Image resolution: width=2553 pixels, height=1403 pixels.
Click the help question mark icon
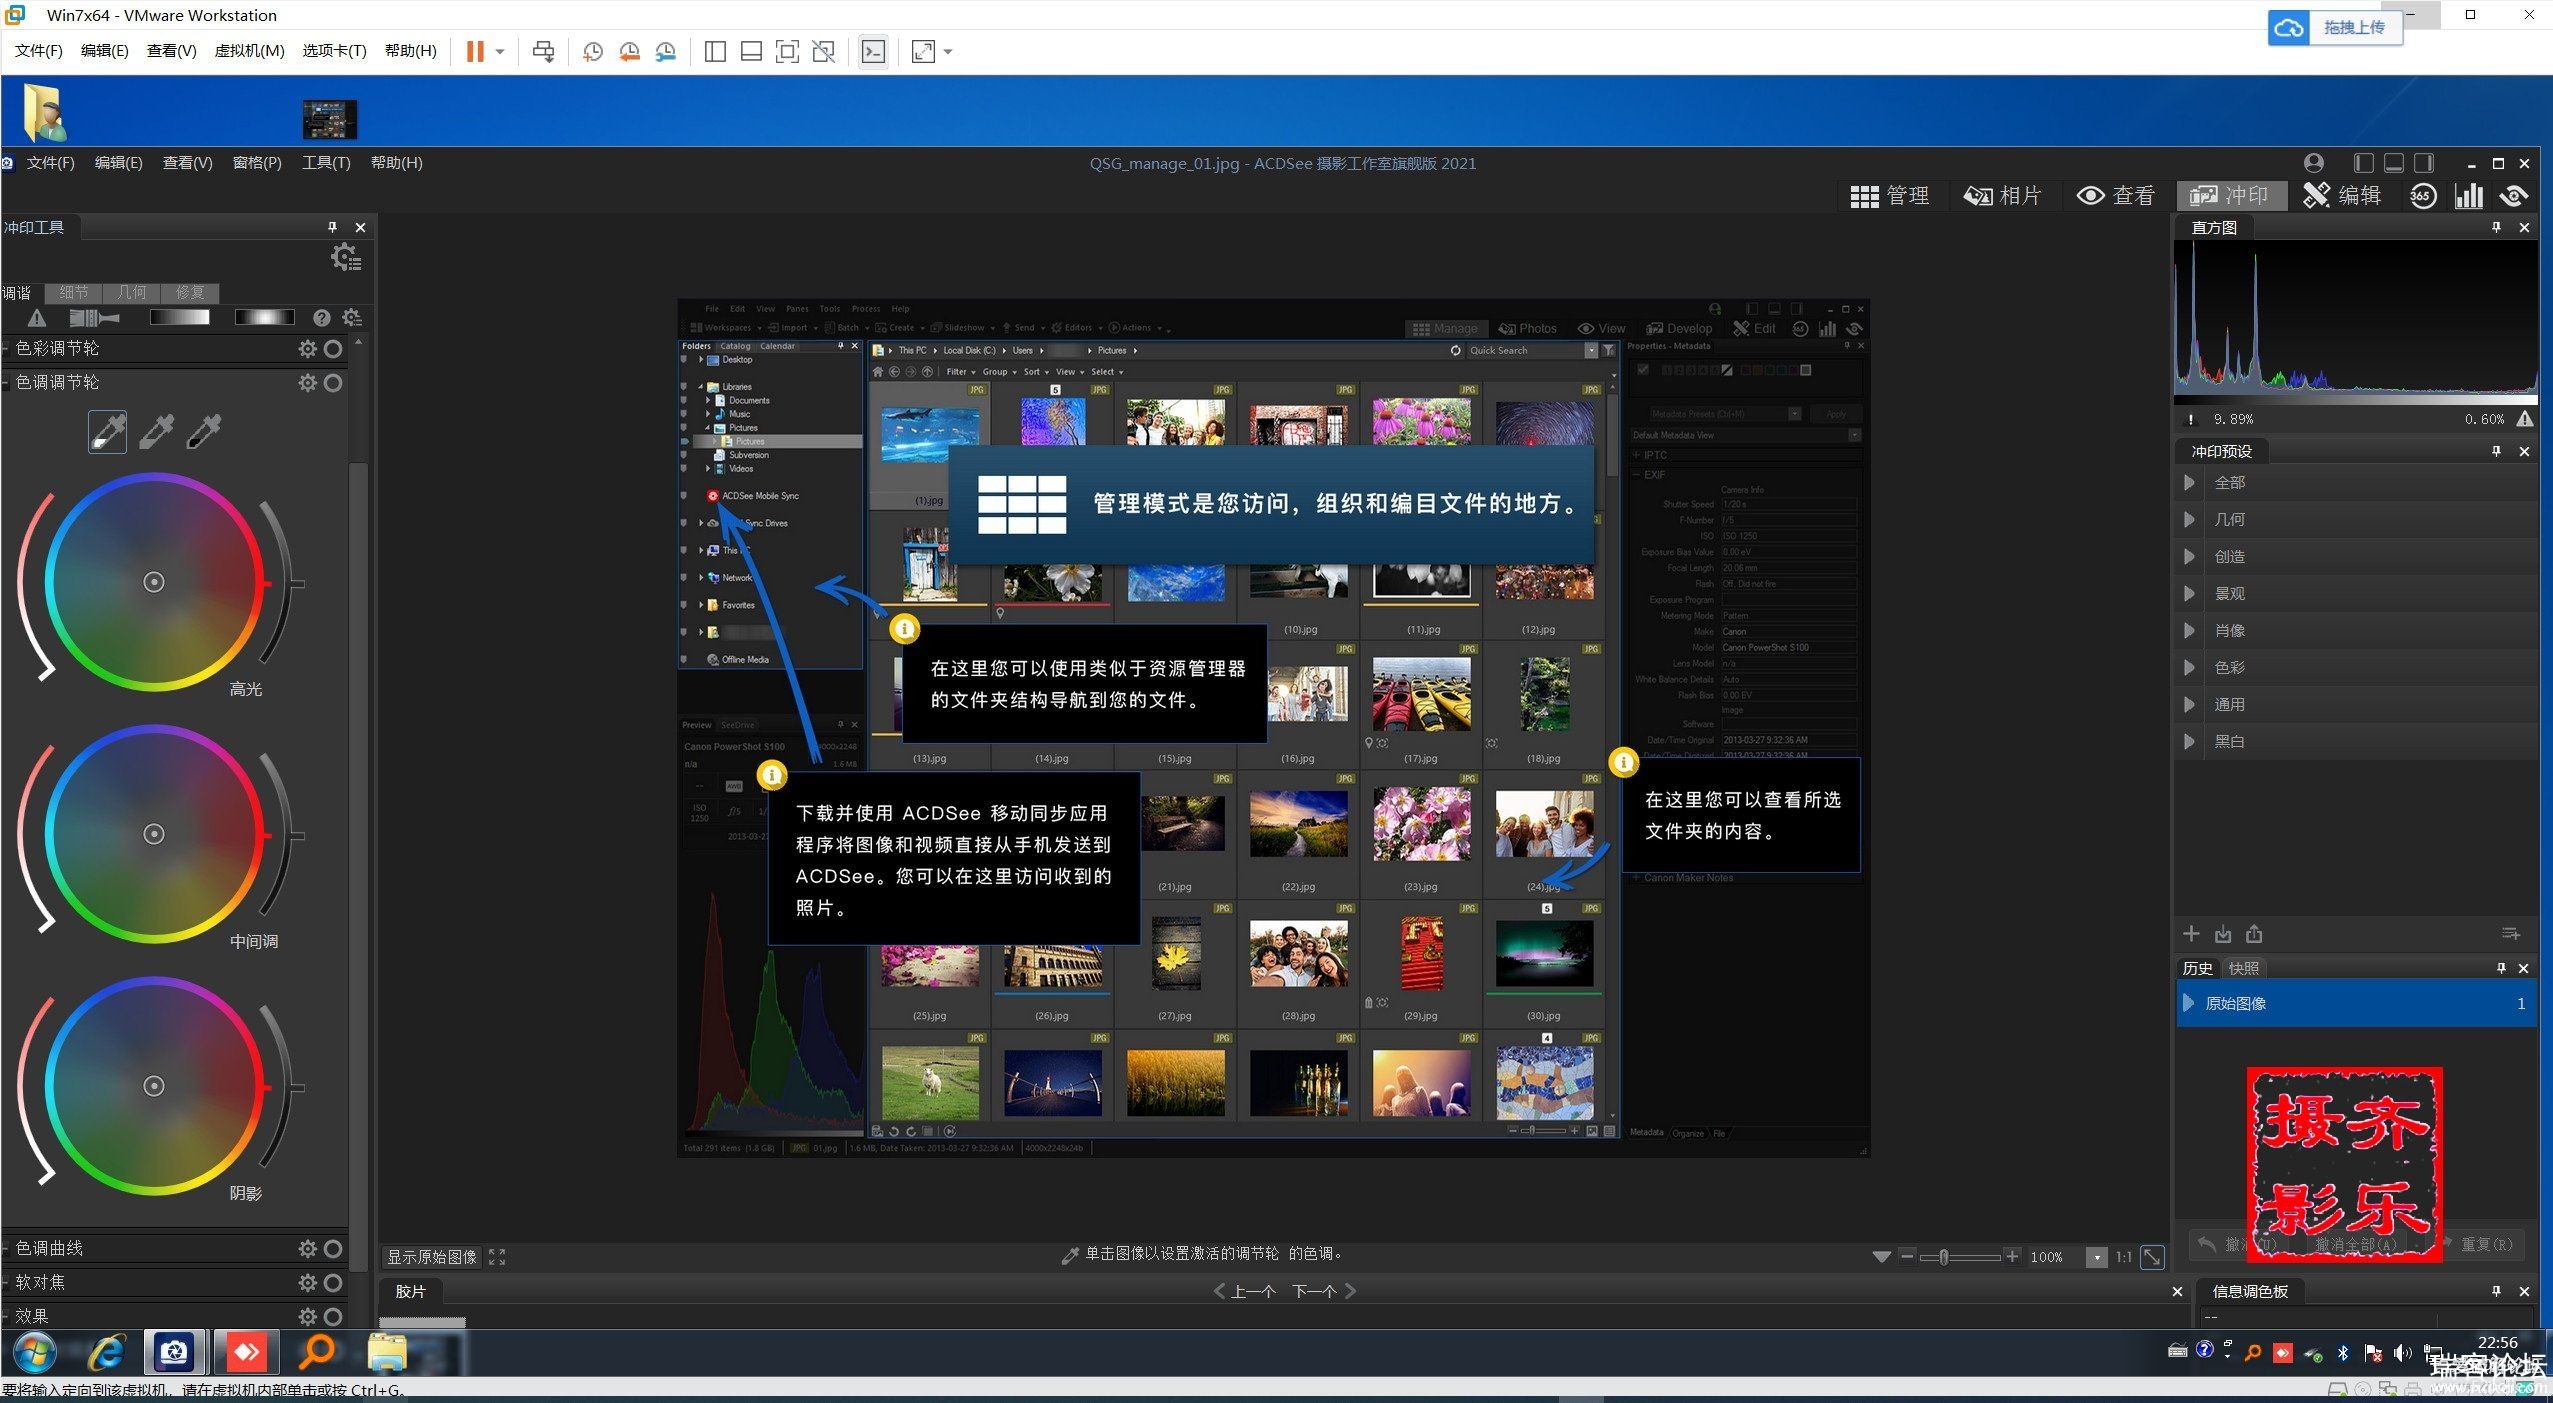pyautogui.click(x=321, y=318)
